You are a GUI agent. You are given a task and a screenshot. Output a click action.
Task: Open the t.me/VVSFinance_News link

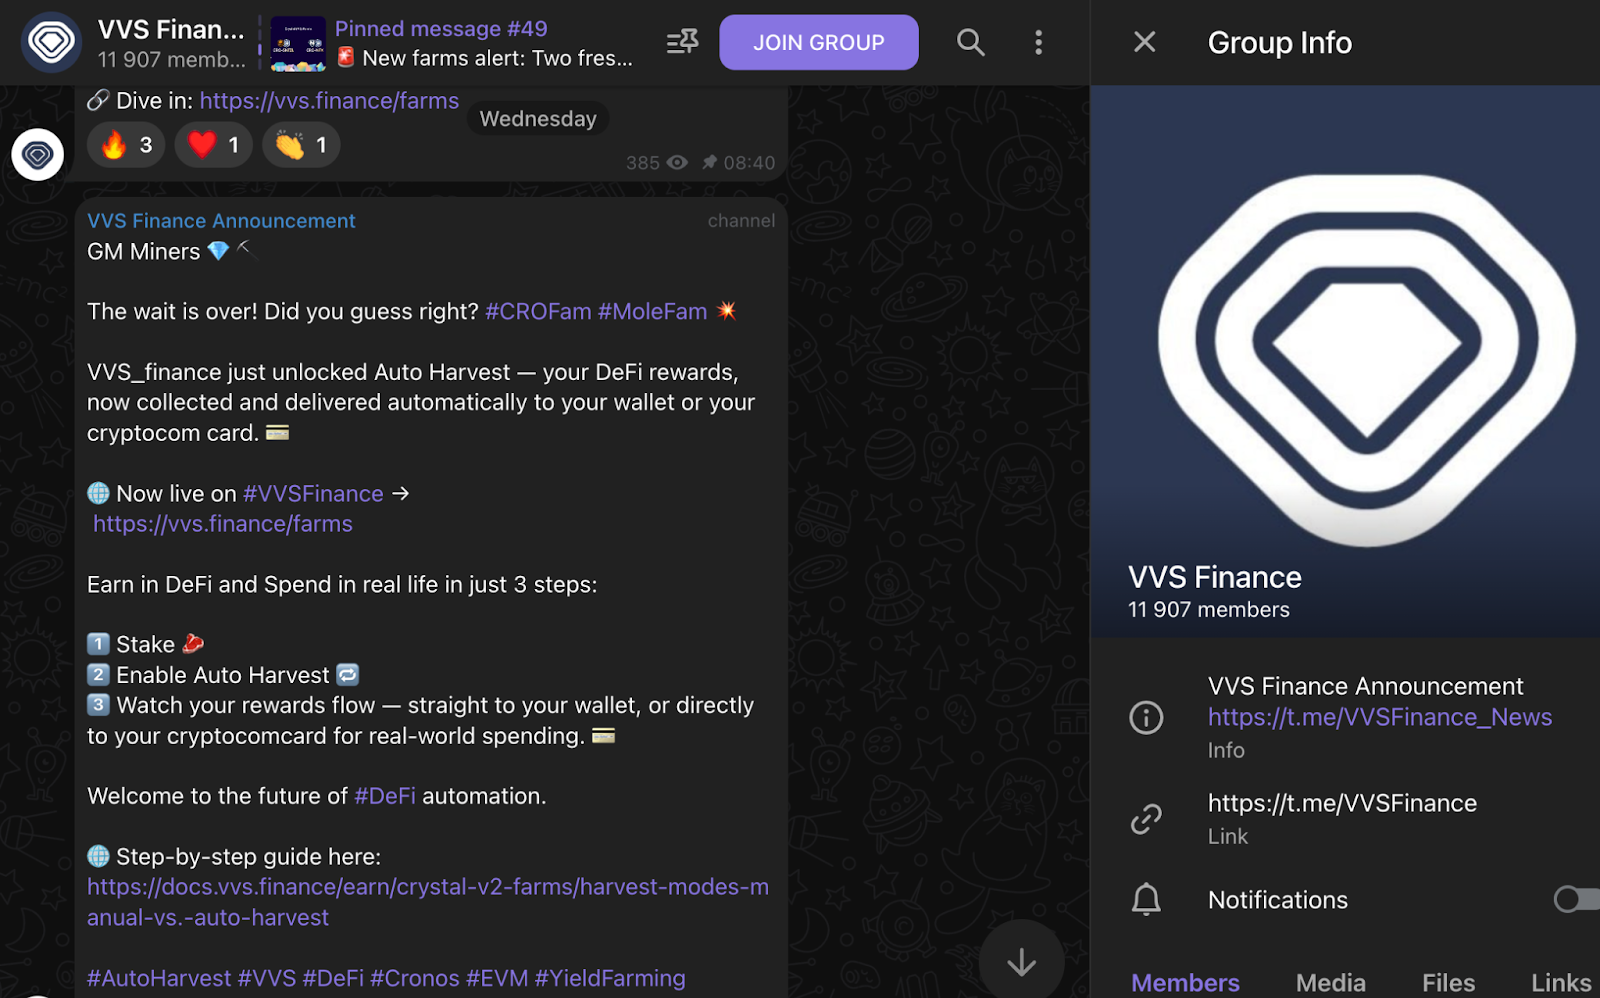[1380, 717]
